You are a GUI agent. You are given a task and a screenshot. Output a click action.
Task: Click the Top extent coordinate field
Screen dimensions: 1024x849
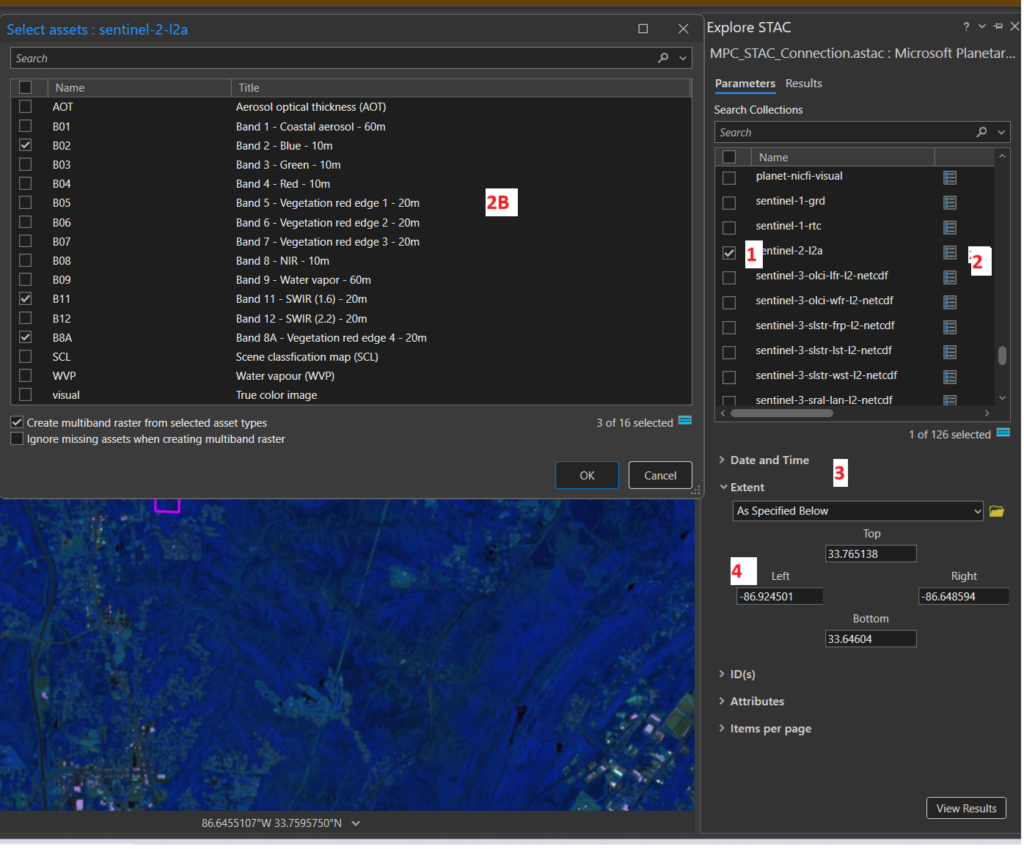coord(871,554)
